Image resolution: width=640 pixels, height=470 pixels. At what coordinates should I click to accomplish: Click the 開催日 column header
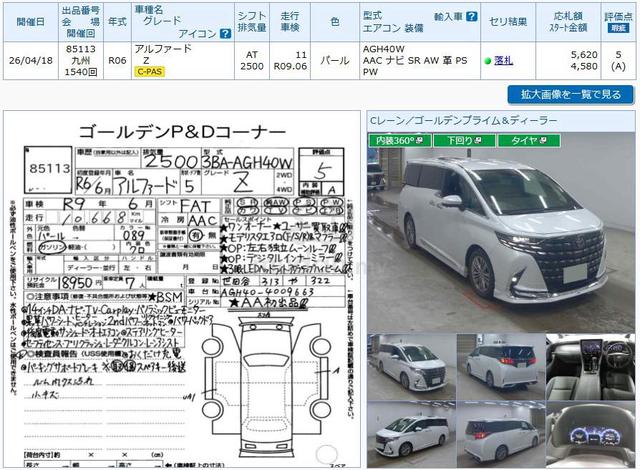[x=31, y=22]
